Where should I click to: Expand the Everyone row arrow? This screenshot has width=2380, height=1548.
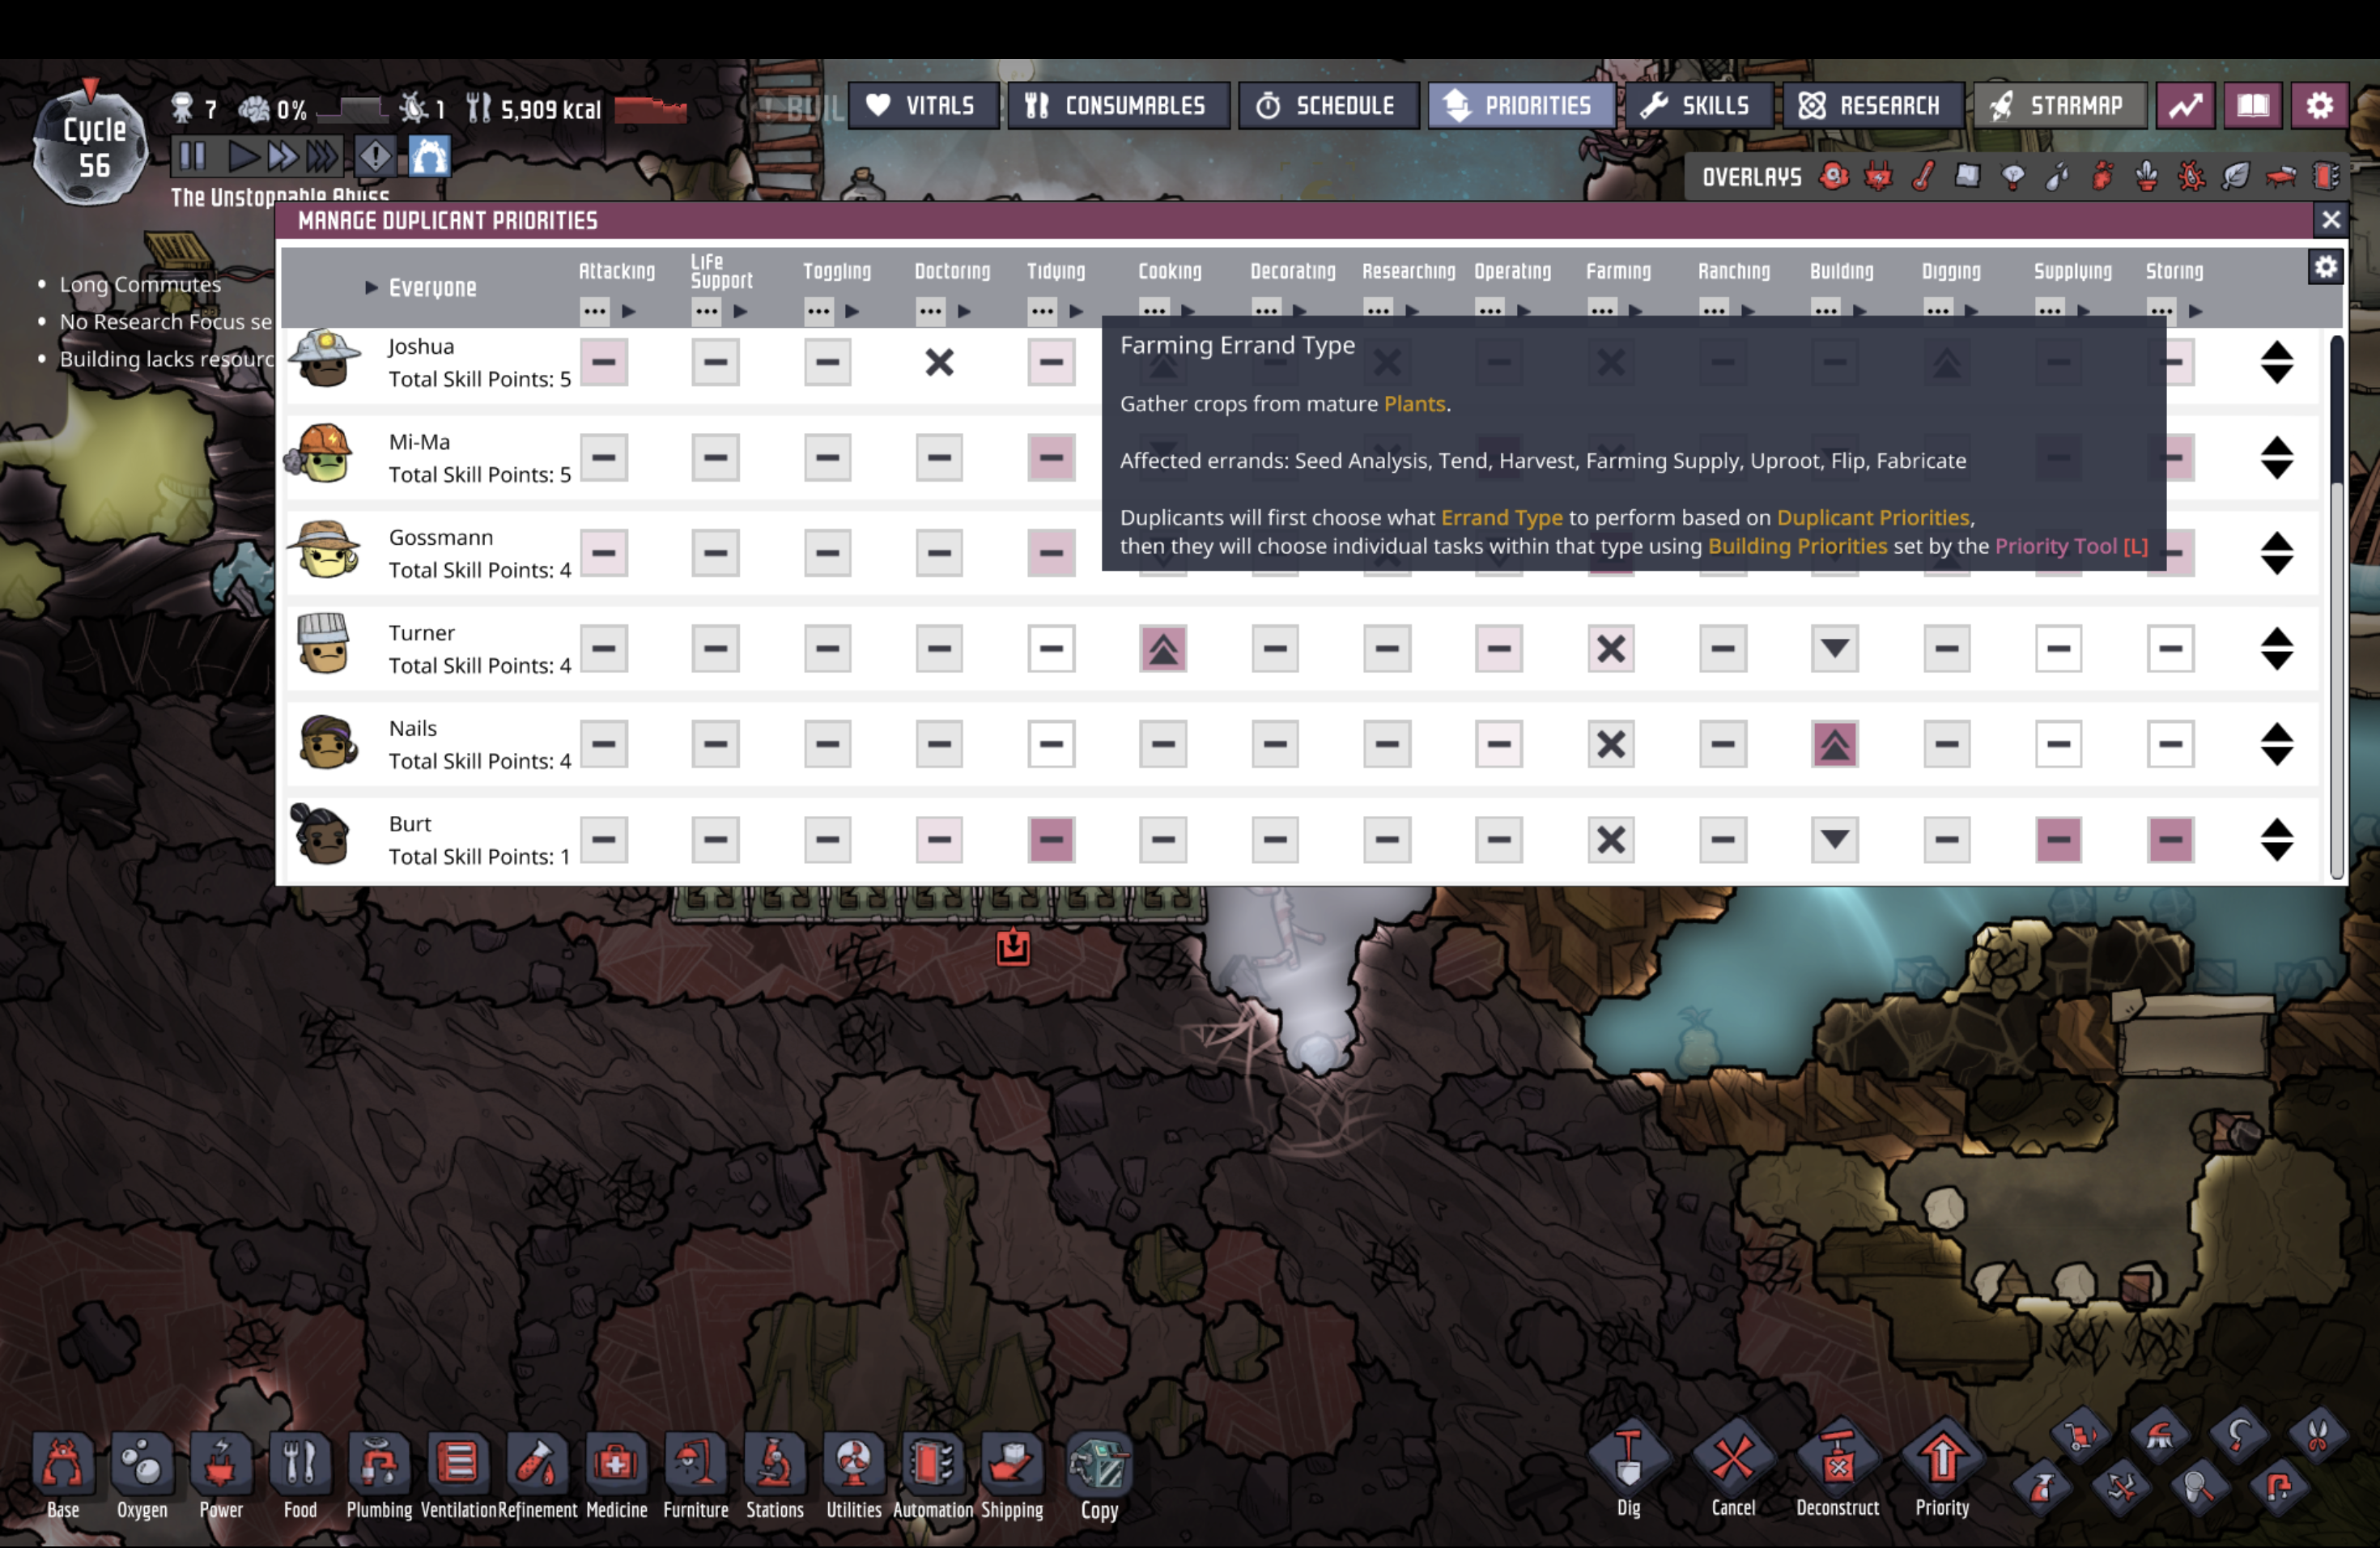pos(371,288)
